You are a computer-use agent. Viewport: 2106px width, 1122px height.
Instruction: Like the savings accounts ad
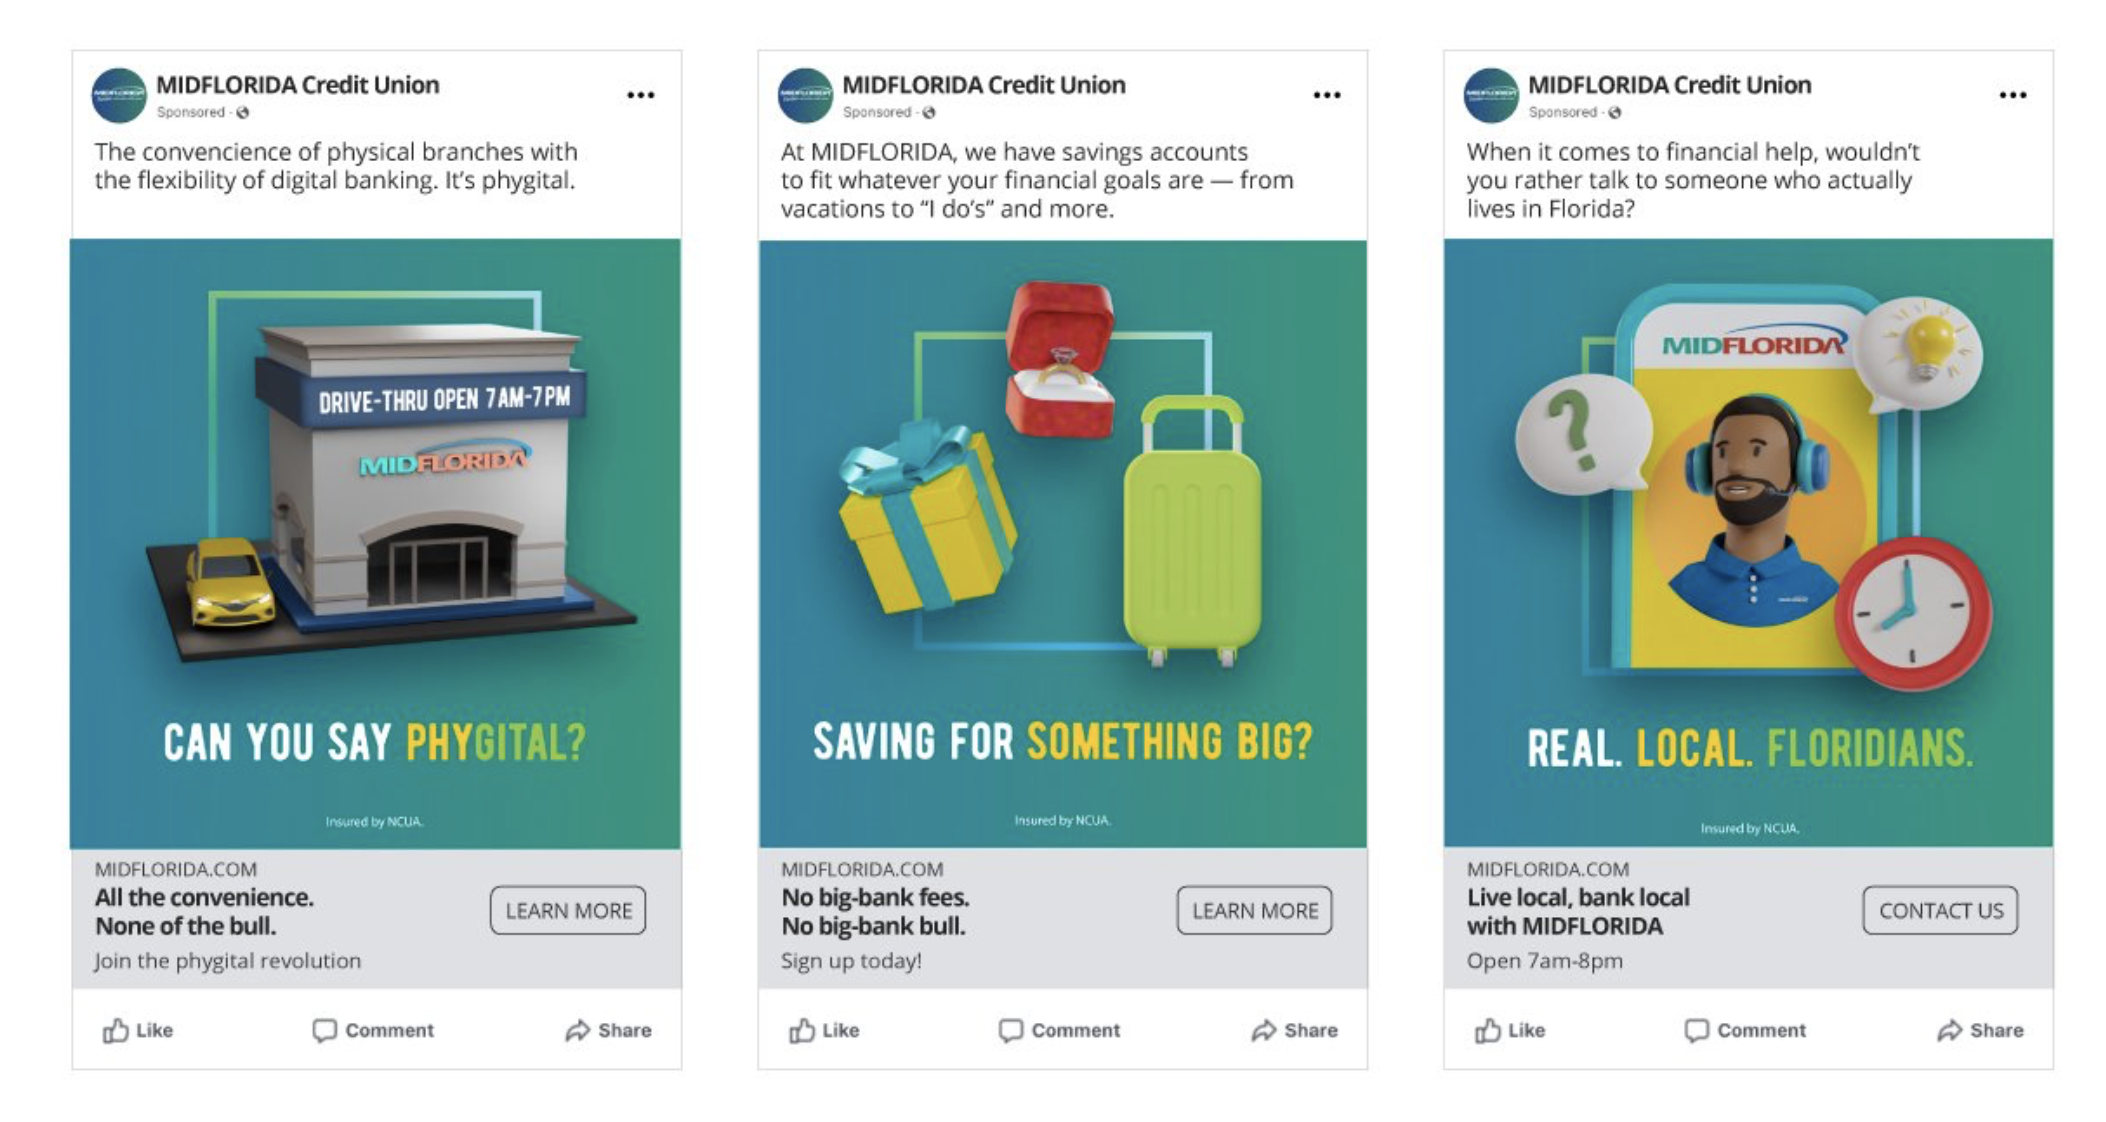pyautogui.click(x=824, y=1030)
